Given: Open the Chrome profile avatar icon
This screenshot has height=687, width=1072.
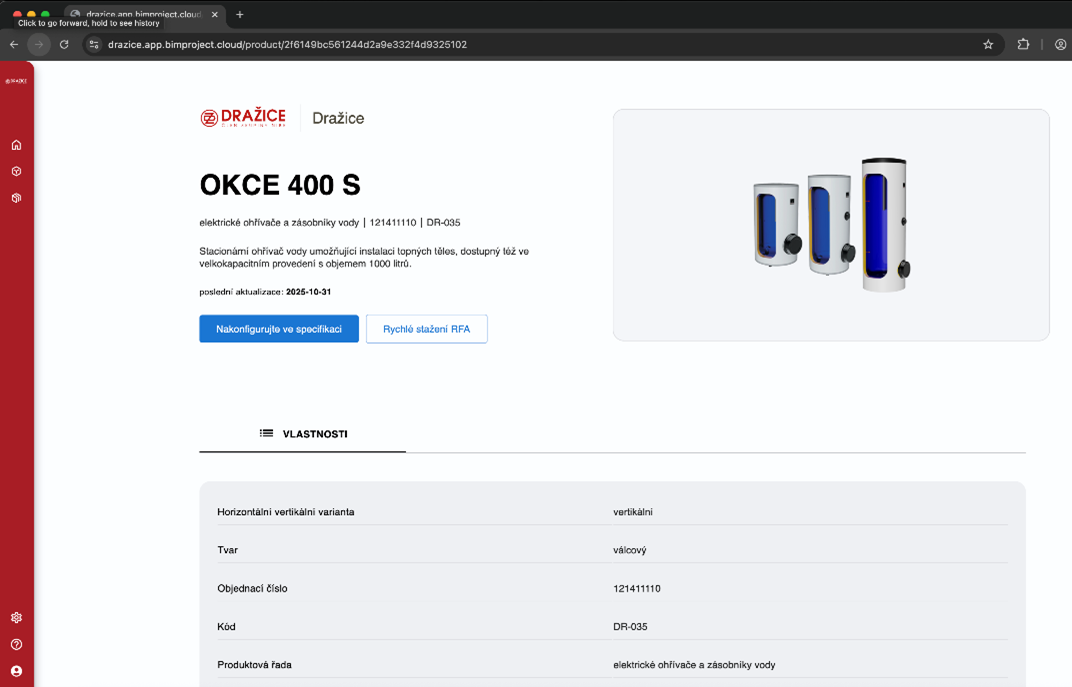Looking at the screenshot, I should pyautogui.click(x=1060, y=44).
